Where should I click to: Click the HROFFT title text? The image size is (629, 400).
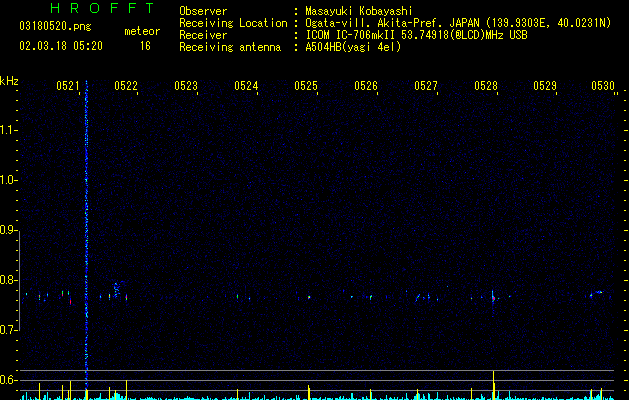tap(103, 8)
